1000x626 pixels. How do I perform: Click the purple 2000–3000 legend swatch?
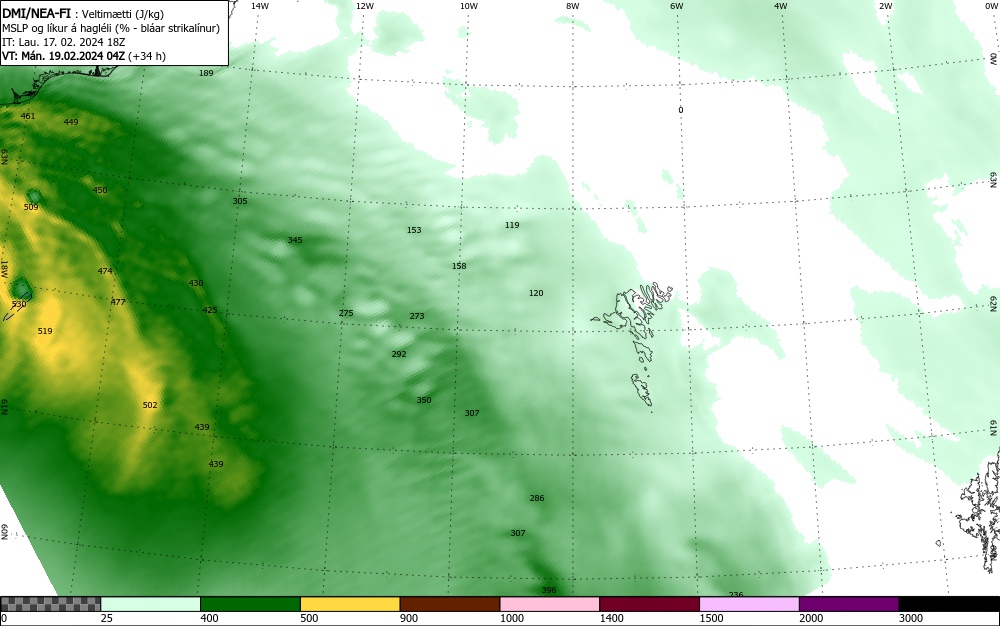pyautogui.click(x=849, y=604)
